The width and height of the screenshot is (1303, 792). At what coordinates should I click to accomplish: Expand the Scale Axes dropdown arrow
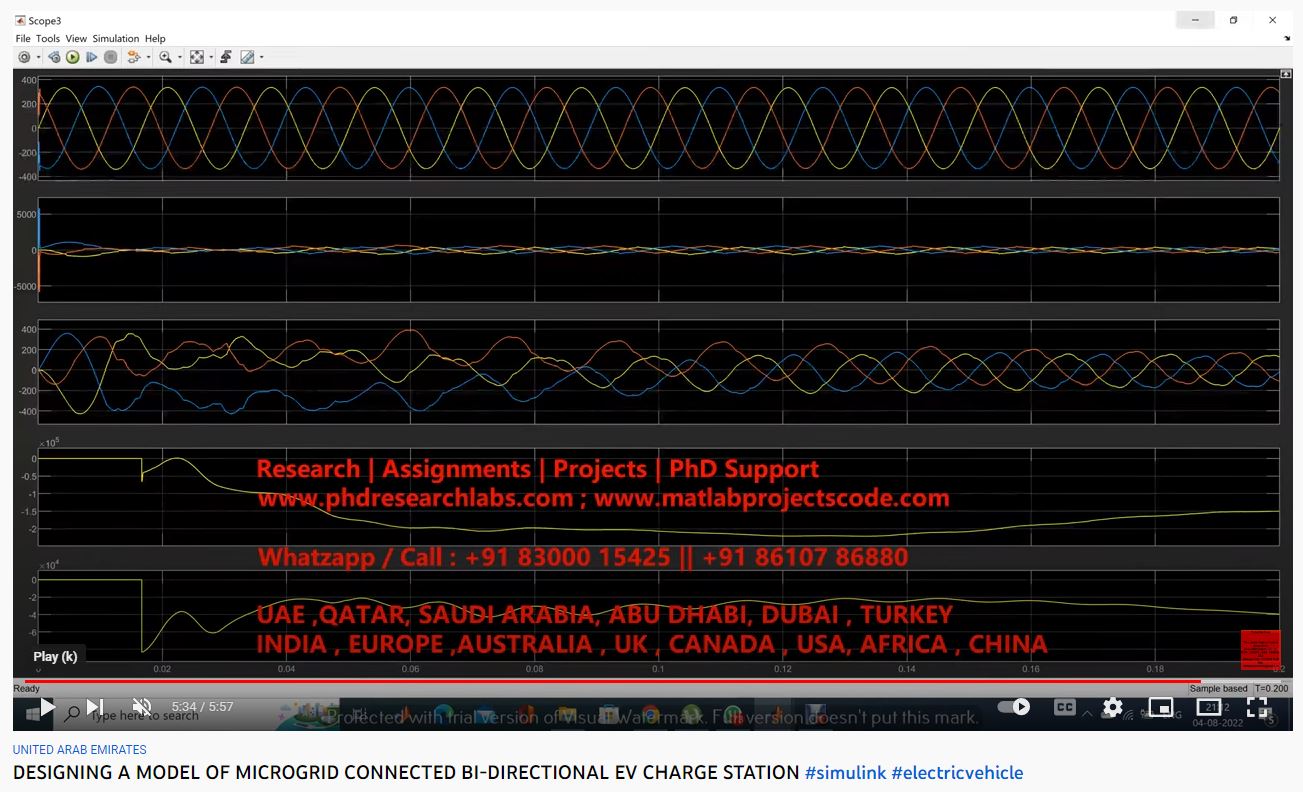(210, 57)
